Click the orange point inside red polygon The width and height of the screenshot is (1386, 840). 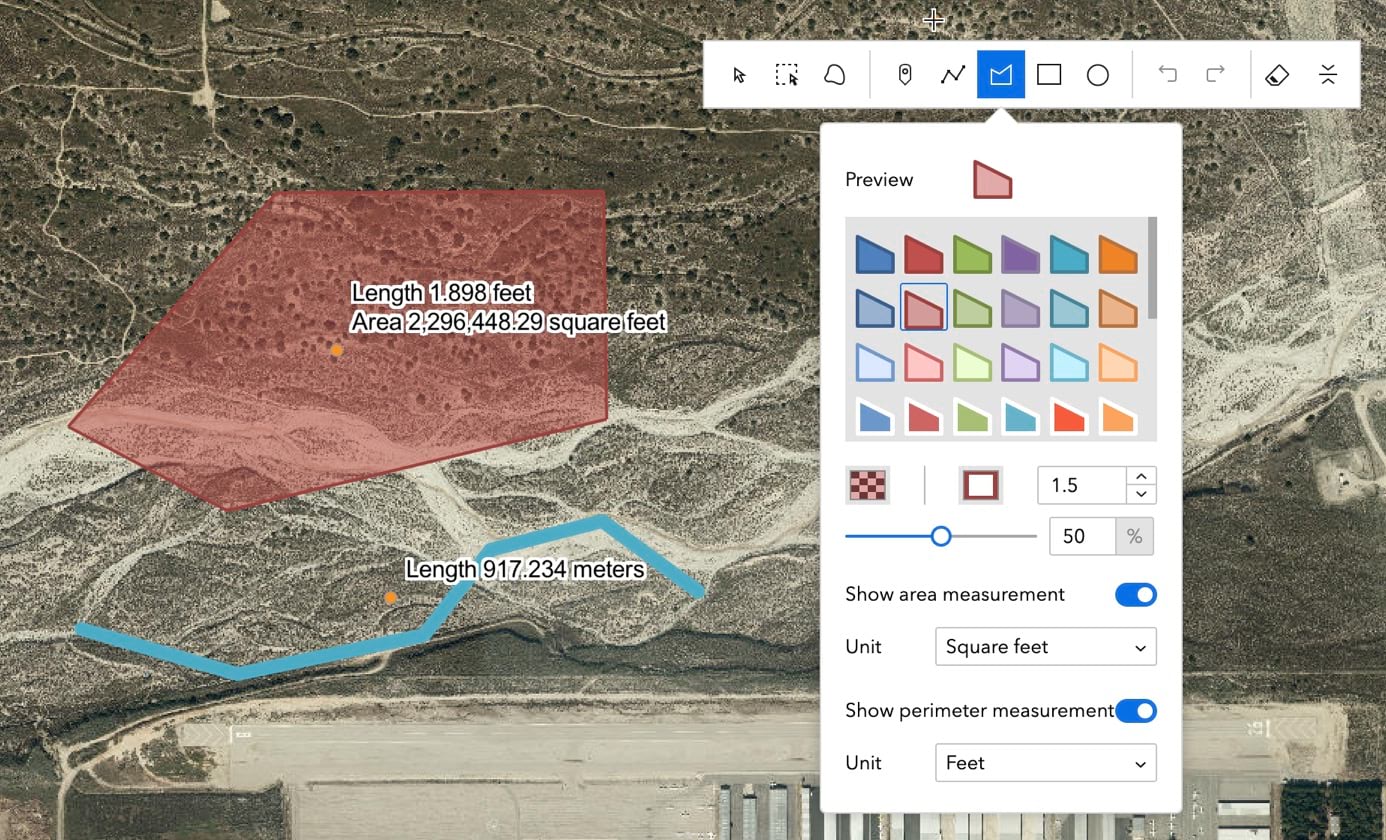click(337, 350)
